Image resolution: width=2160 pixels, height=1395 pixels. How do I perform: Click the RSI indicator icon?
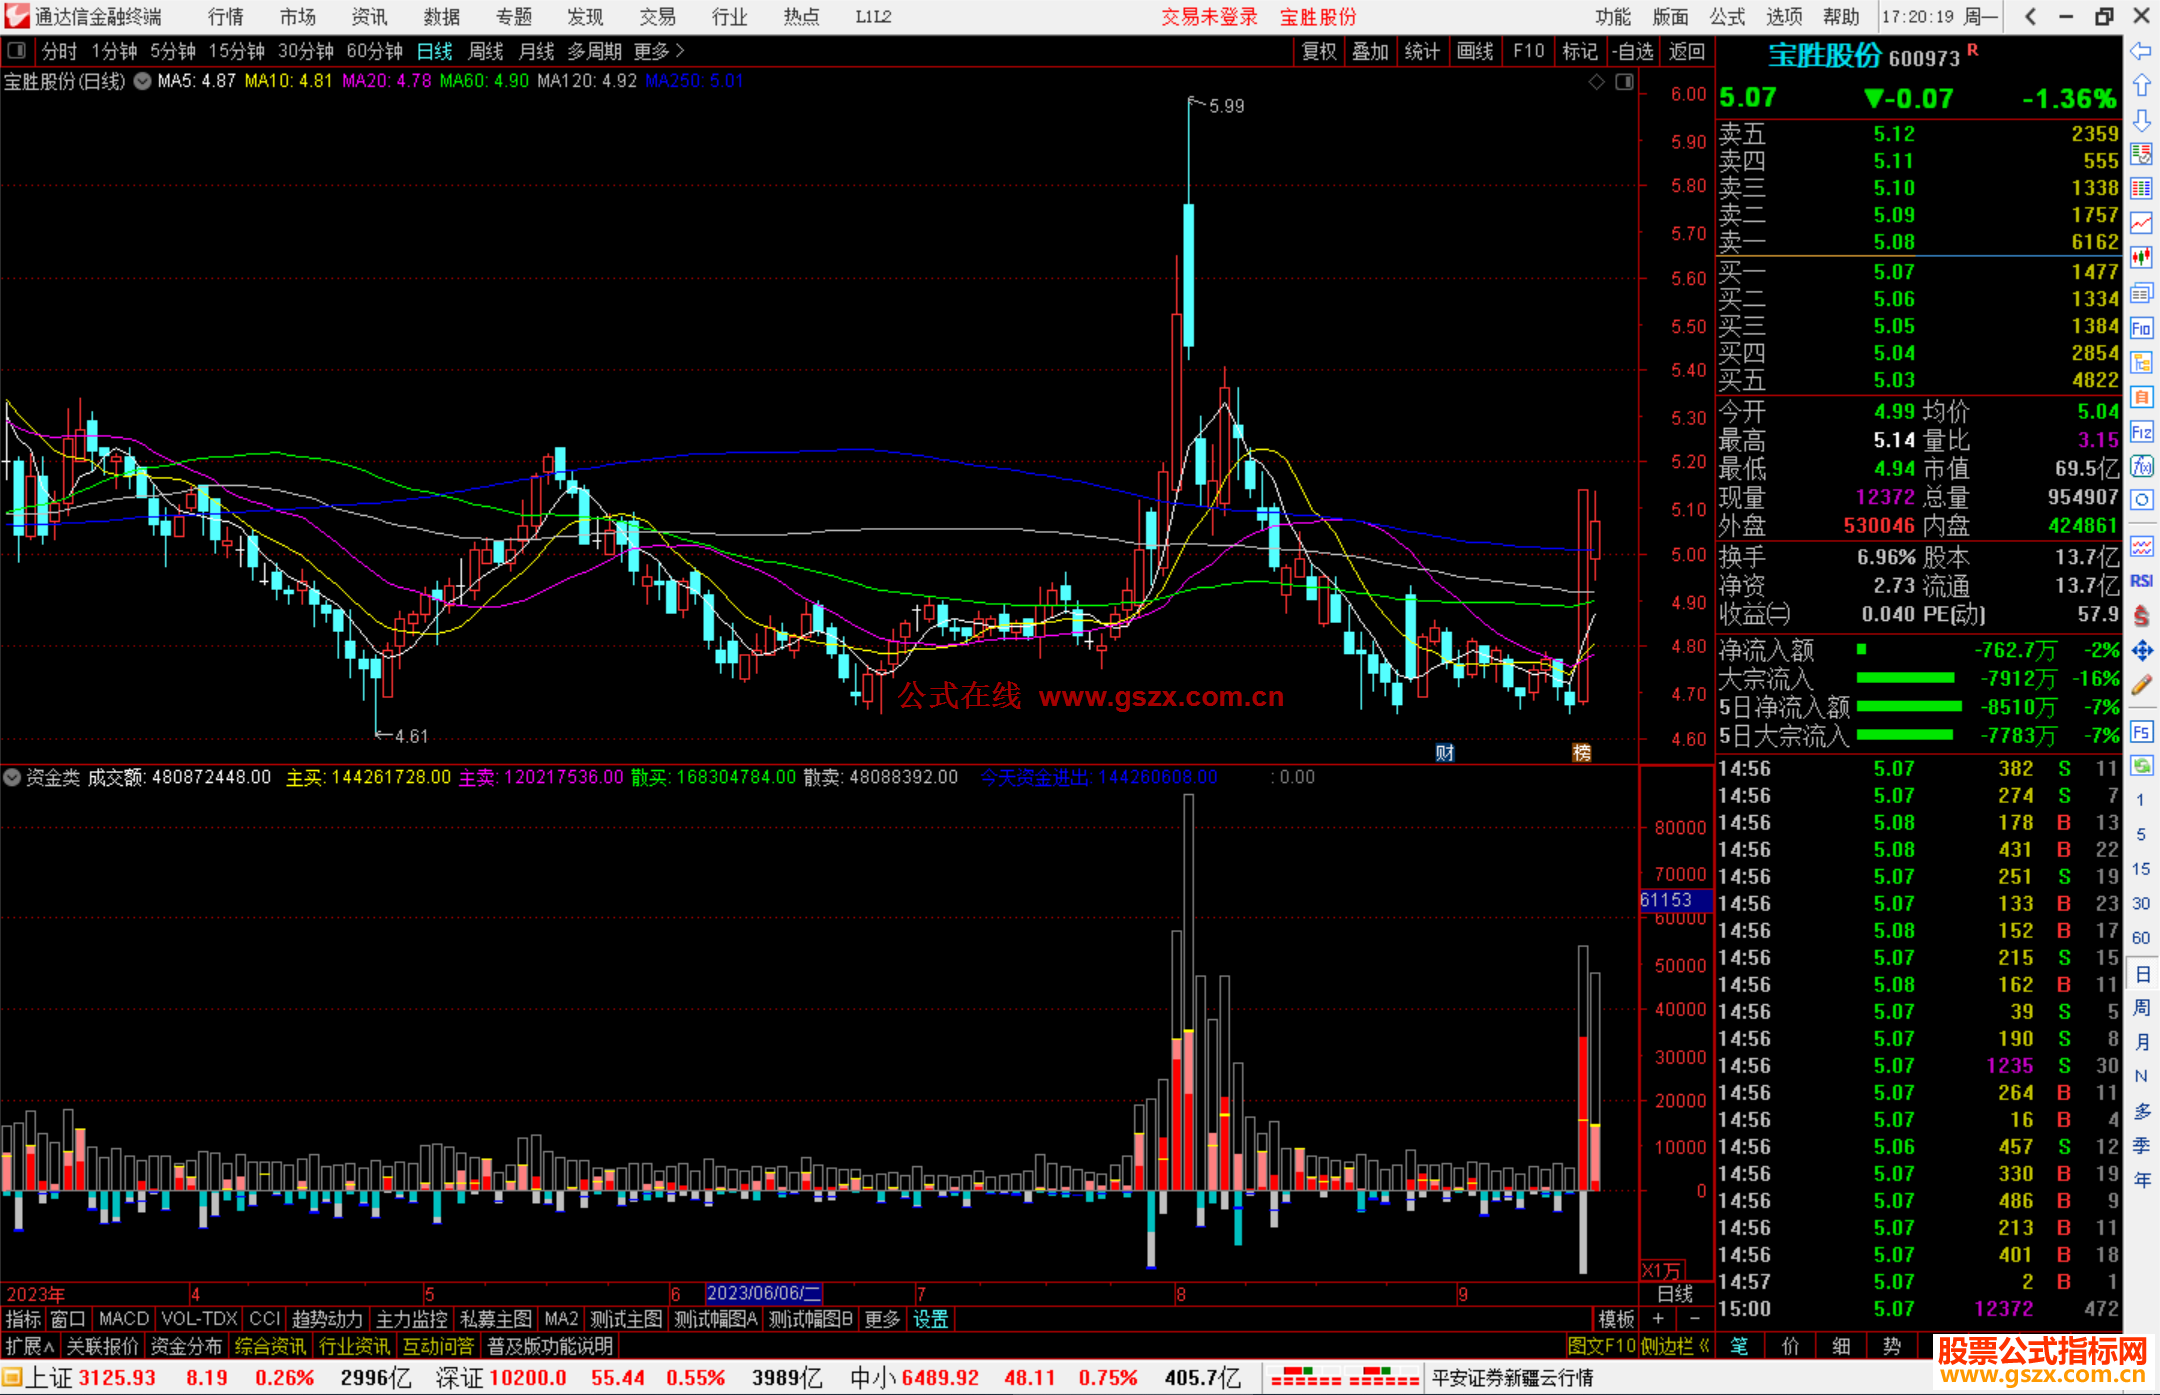(x=2141, y=581)
